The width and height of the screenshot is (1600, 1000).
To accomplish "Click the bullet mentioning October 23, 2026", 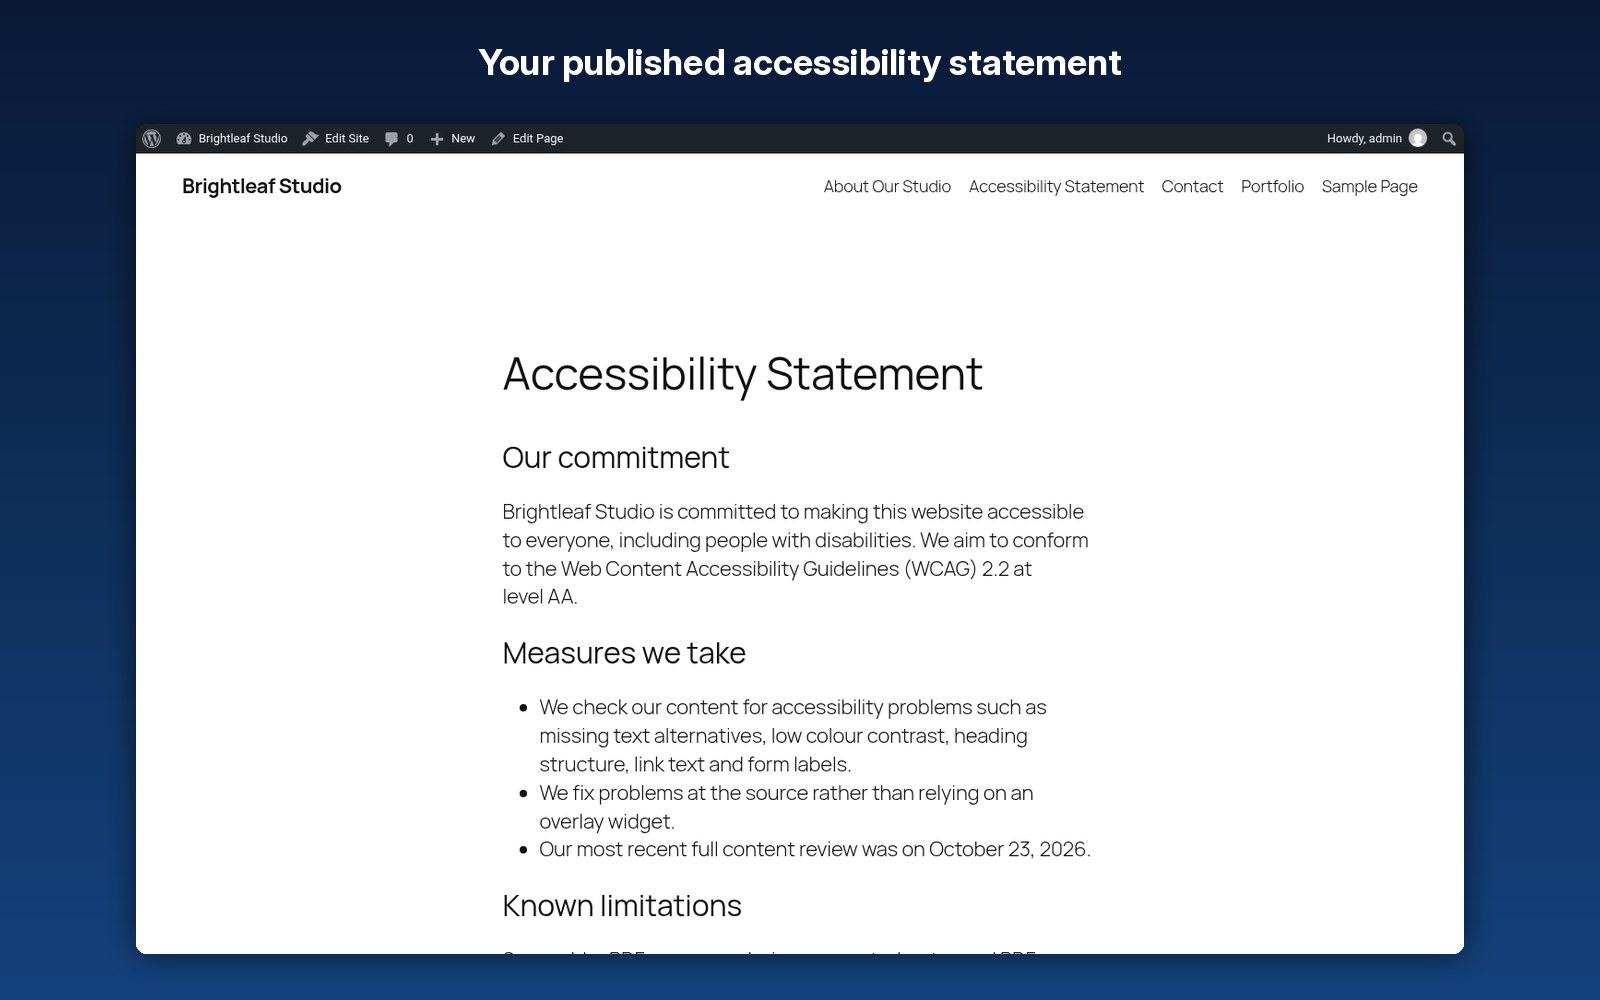I will pos(815,849).
